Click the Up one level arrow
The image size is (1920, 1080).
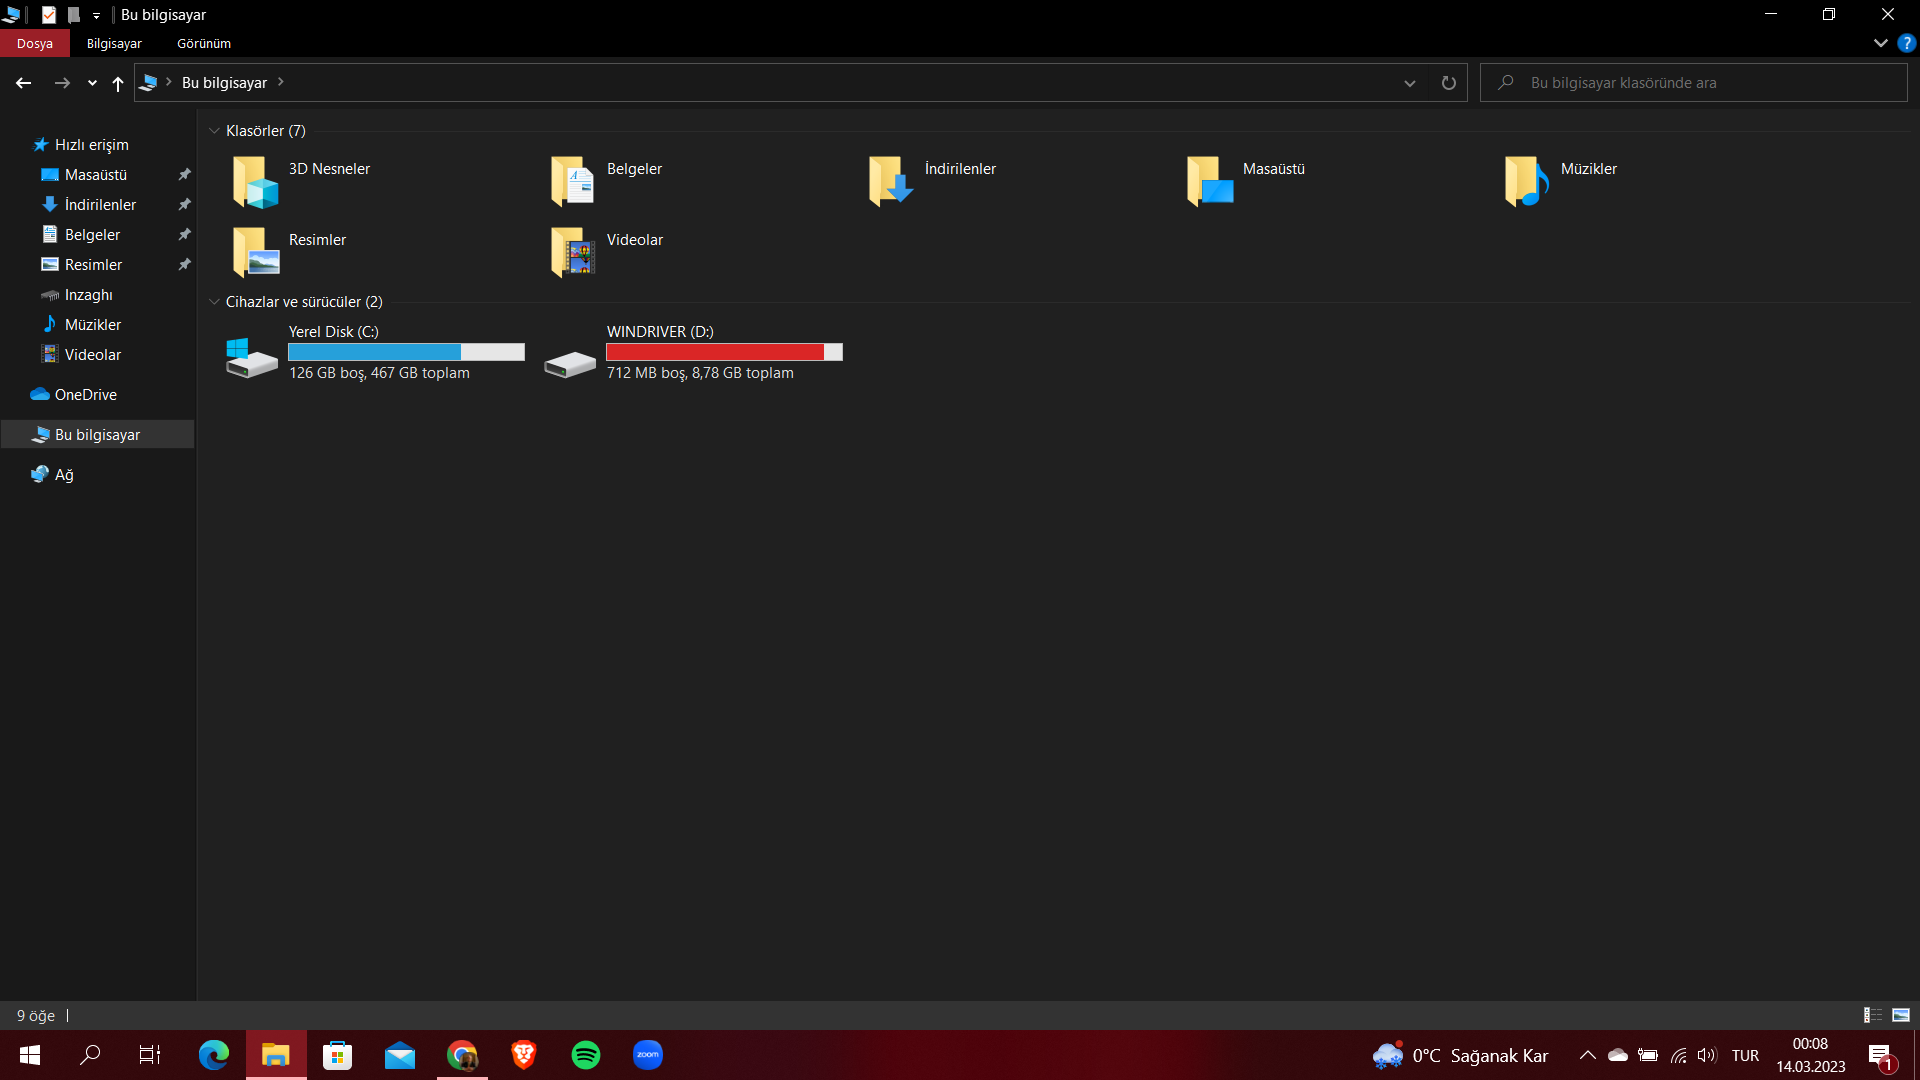pos(118,83)
